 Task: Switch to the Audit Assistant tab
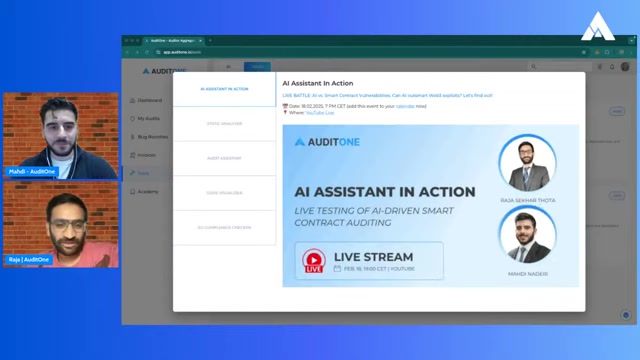[224, 158]
